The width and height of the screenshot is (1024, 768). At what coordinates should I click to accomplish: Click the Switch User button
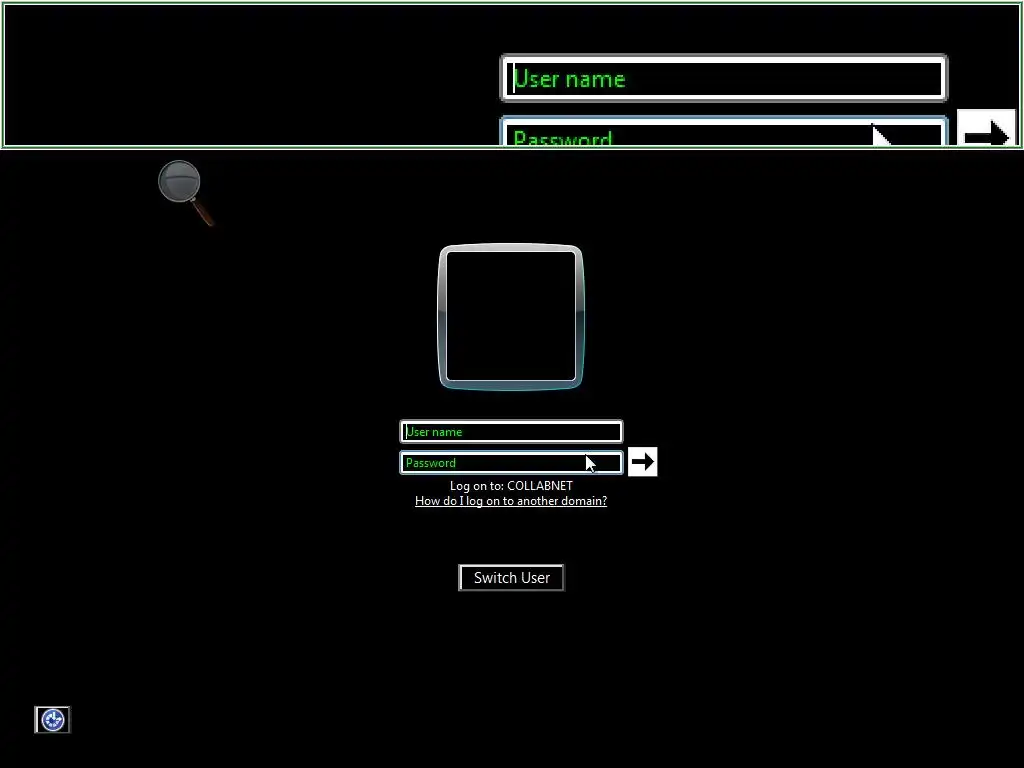tap(511, 578)
